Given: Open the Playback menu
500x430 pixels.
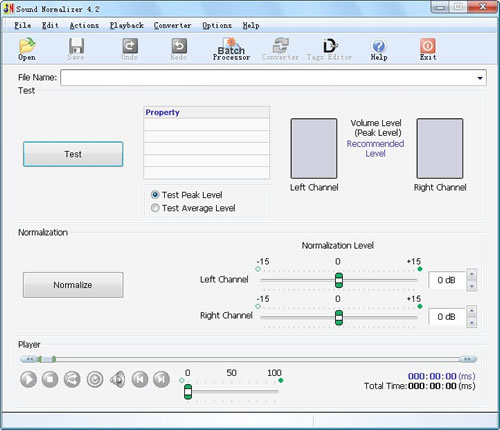Looking at the screenshot, I should (127, 25).
